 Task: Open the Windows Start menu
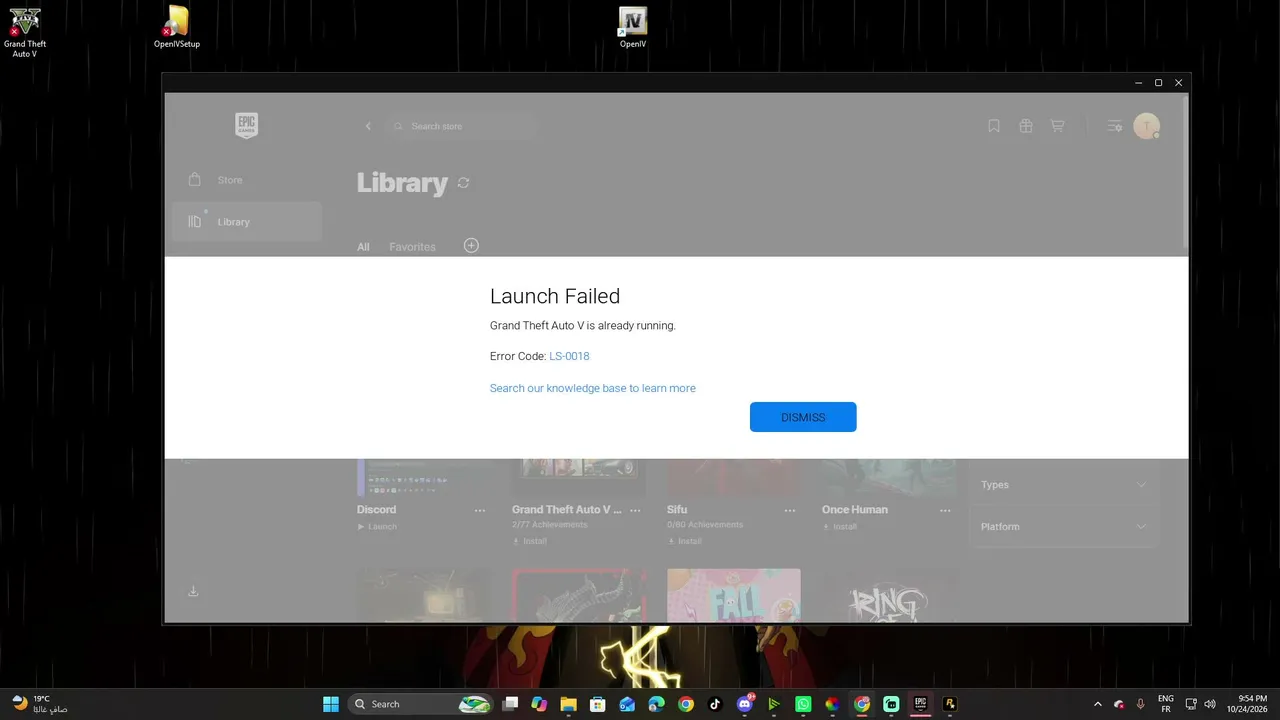pyautogui.click(x=331, y=704)
